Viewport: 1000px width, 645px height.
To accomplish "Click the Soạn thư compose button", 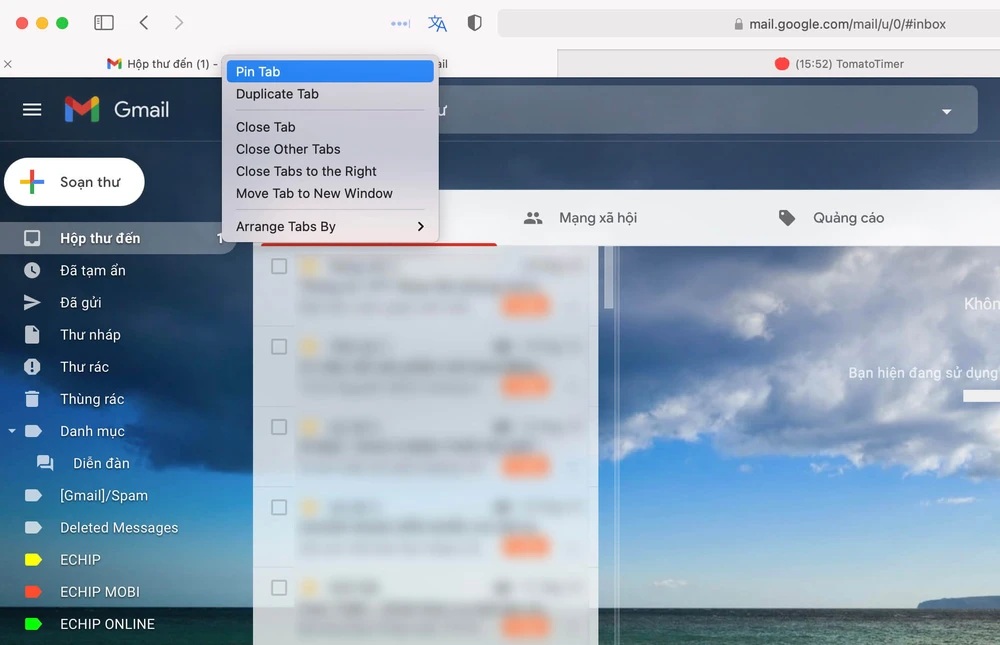I will coord(74,182).
